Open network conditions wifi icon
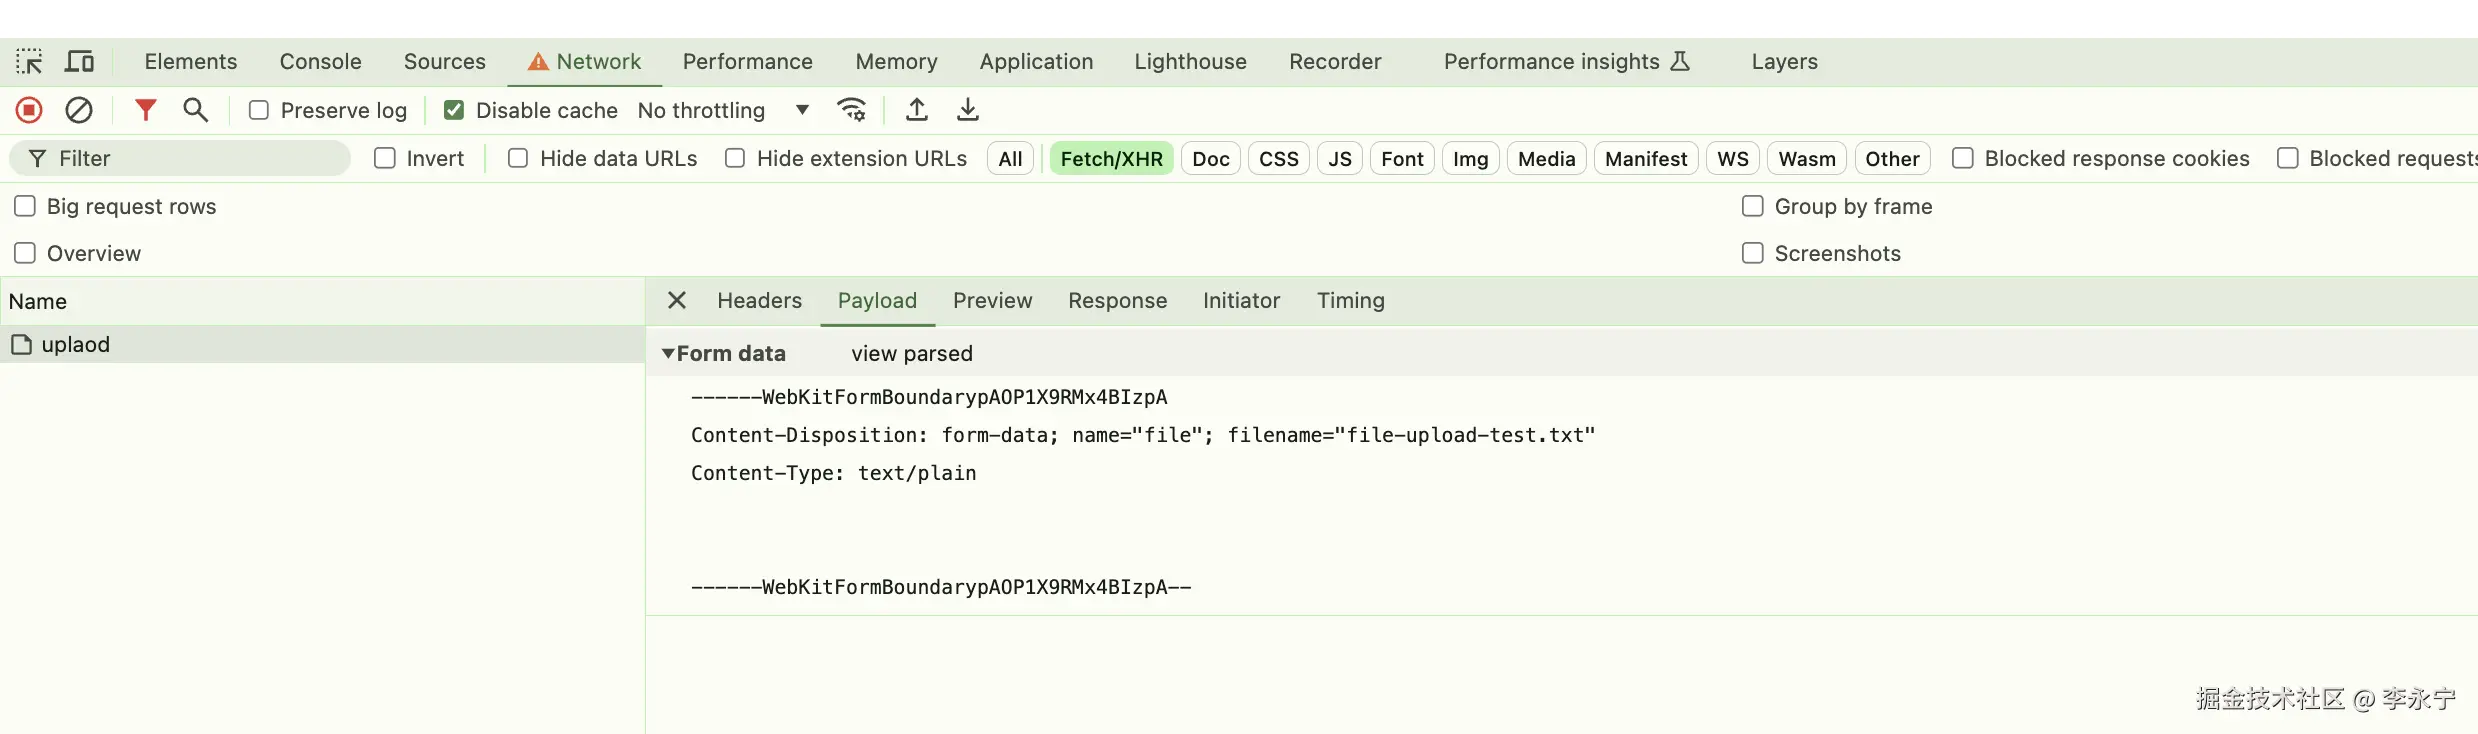Image resolution: width=2478 pixels, height=734 pixels. [851, 110]
